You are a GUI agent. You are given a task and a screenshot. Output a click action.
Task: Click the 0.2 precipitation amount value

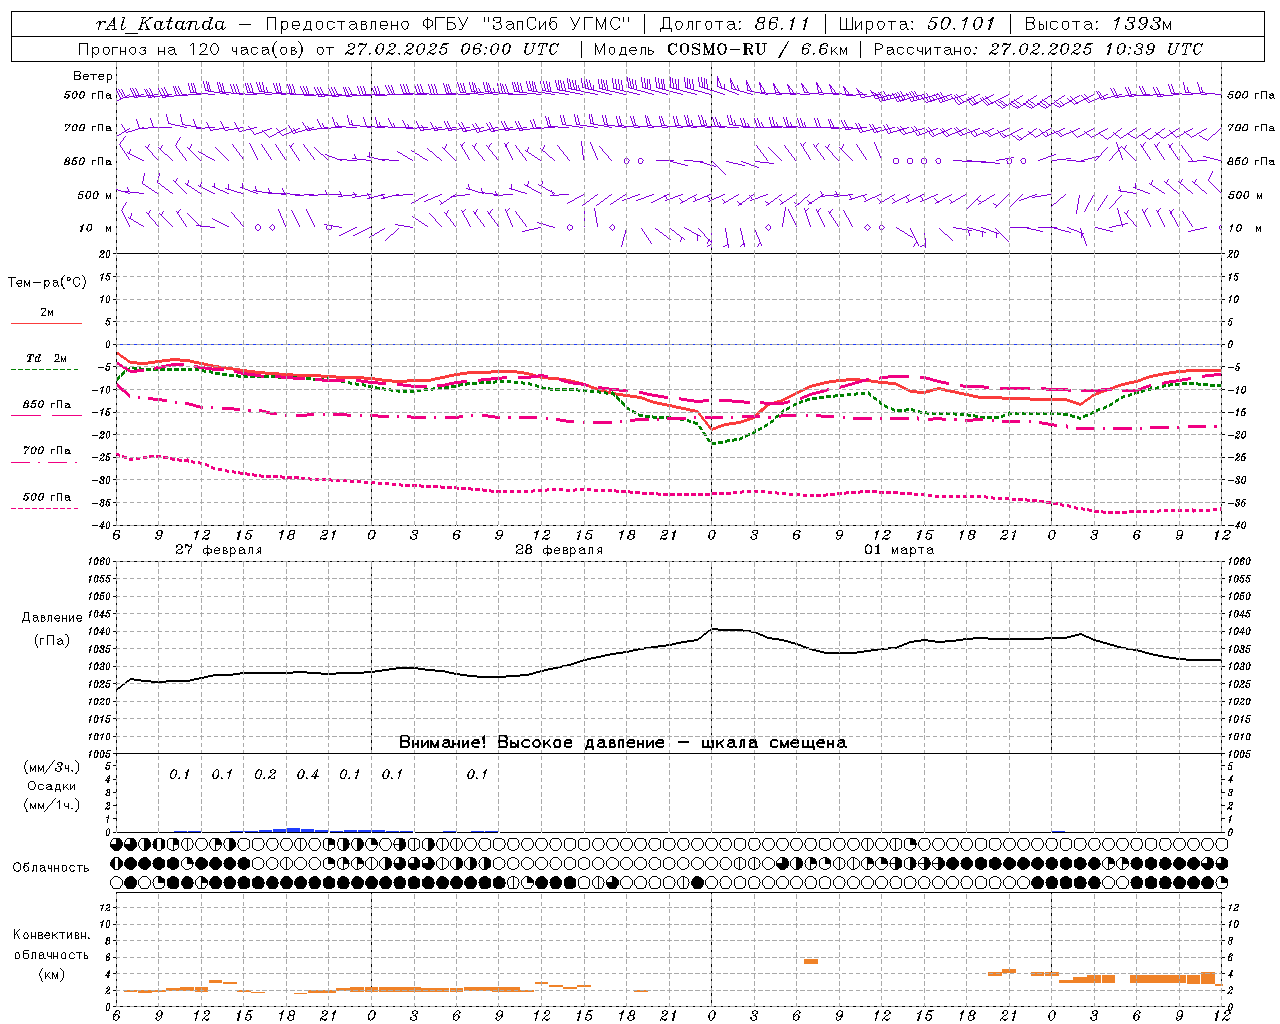(x=265, y=774)
